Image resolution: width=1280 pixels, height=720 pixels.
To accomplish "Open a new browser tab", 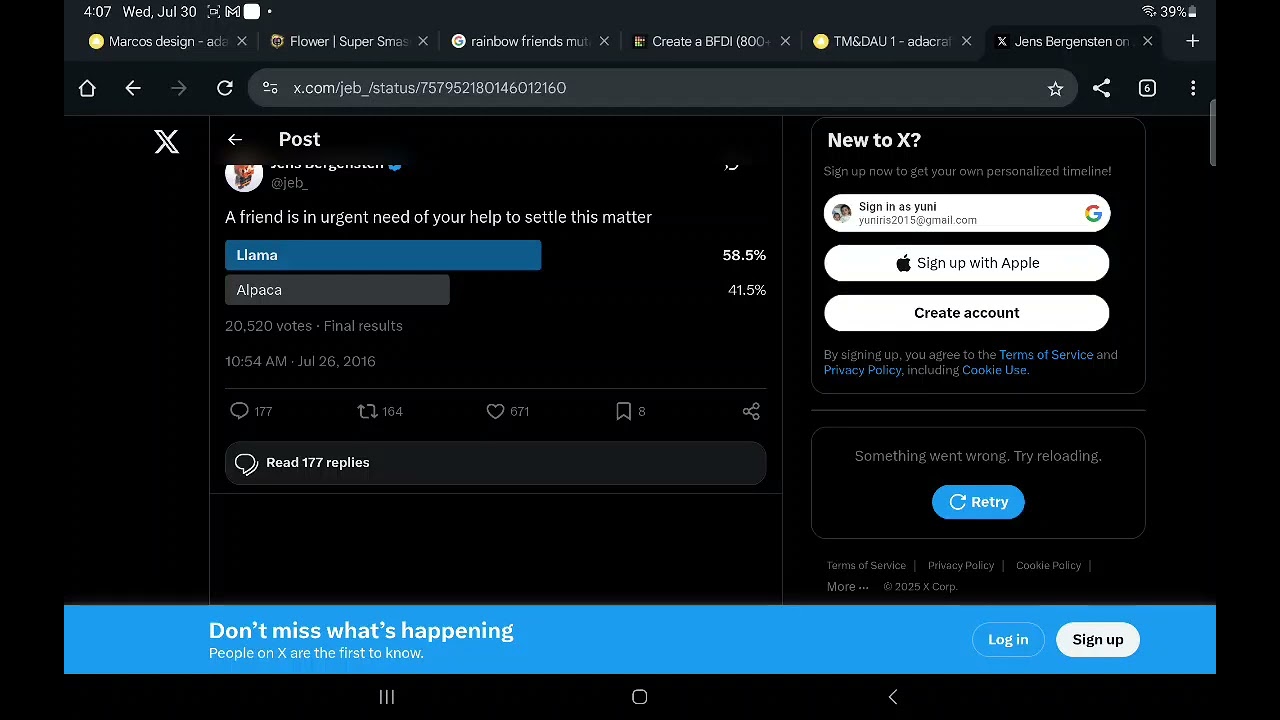I will coord(1192,41).
